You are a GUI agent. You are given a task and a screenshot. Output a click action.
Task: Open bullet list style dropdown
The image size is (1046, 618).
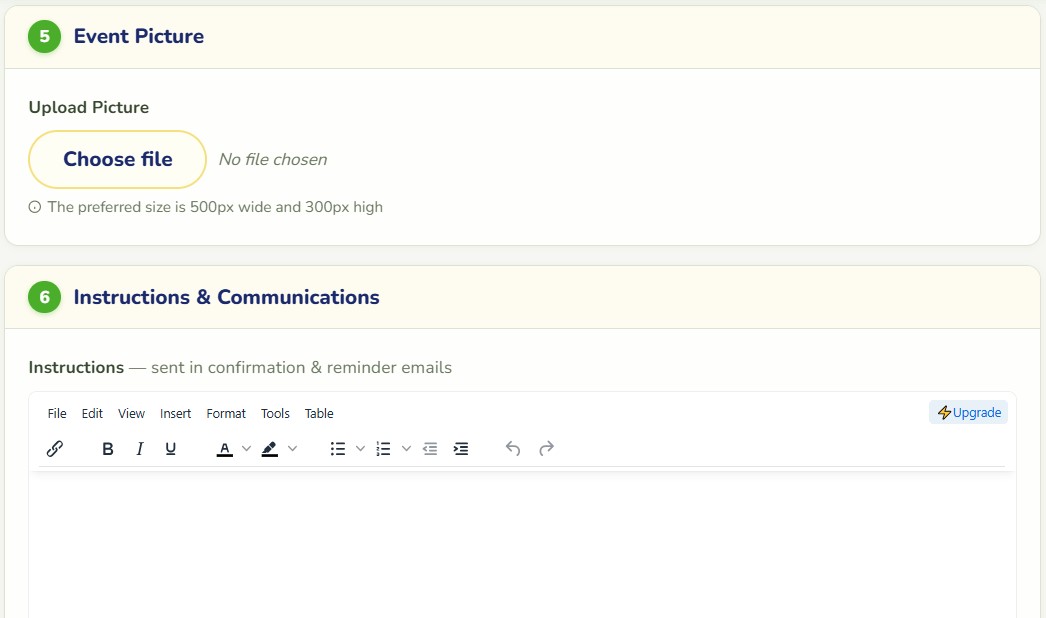[360, 448]
